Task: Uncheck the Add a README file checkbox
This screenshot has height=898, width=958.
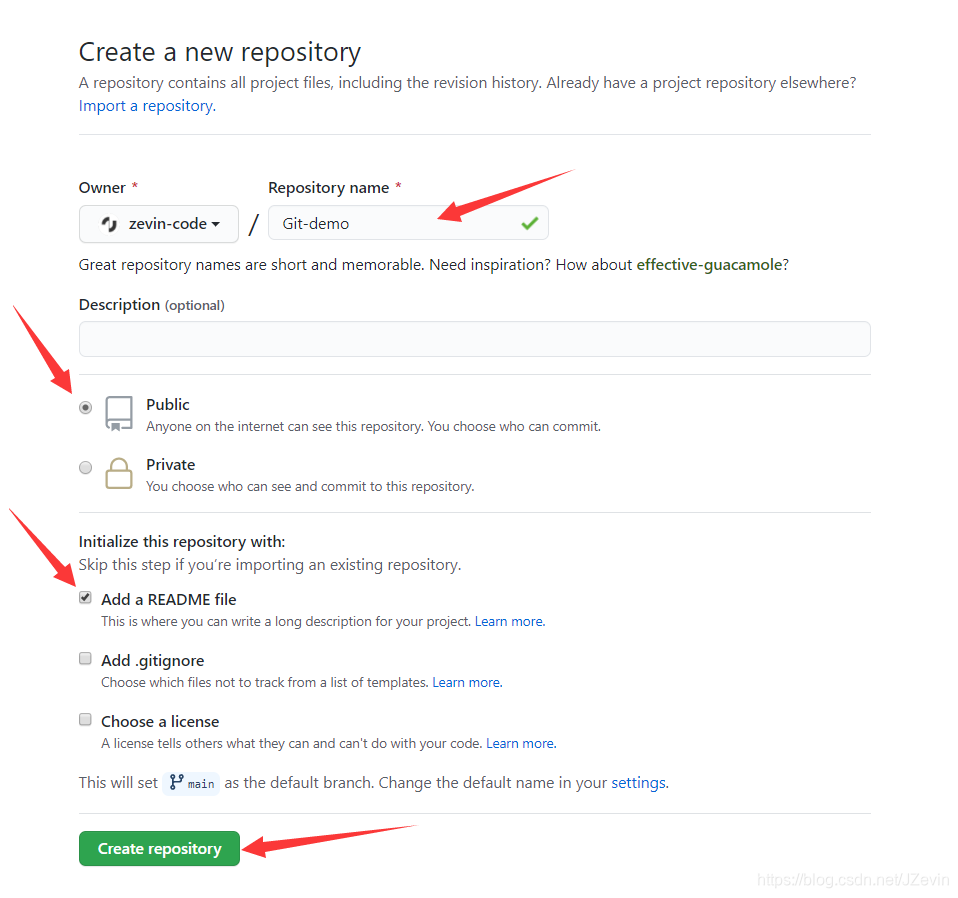Action: click(x=86, y=597)
